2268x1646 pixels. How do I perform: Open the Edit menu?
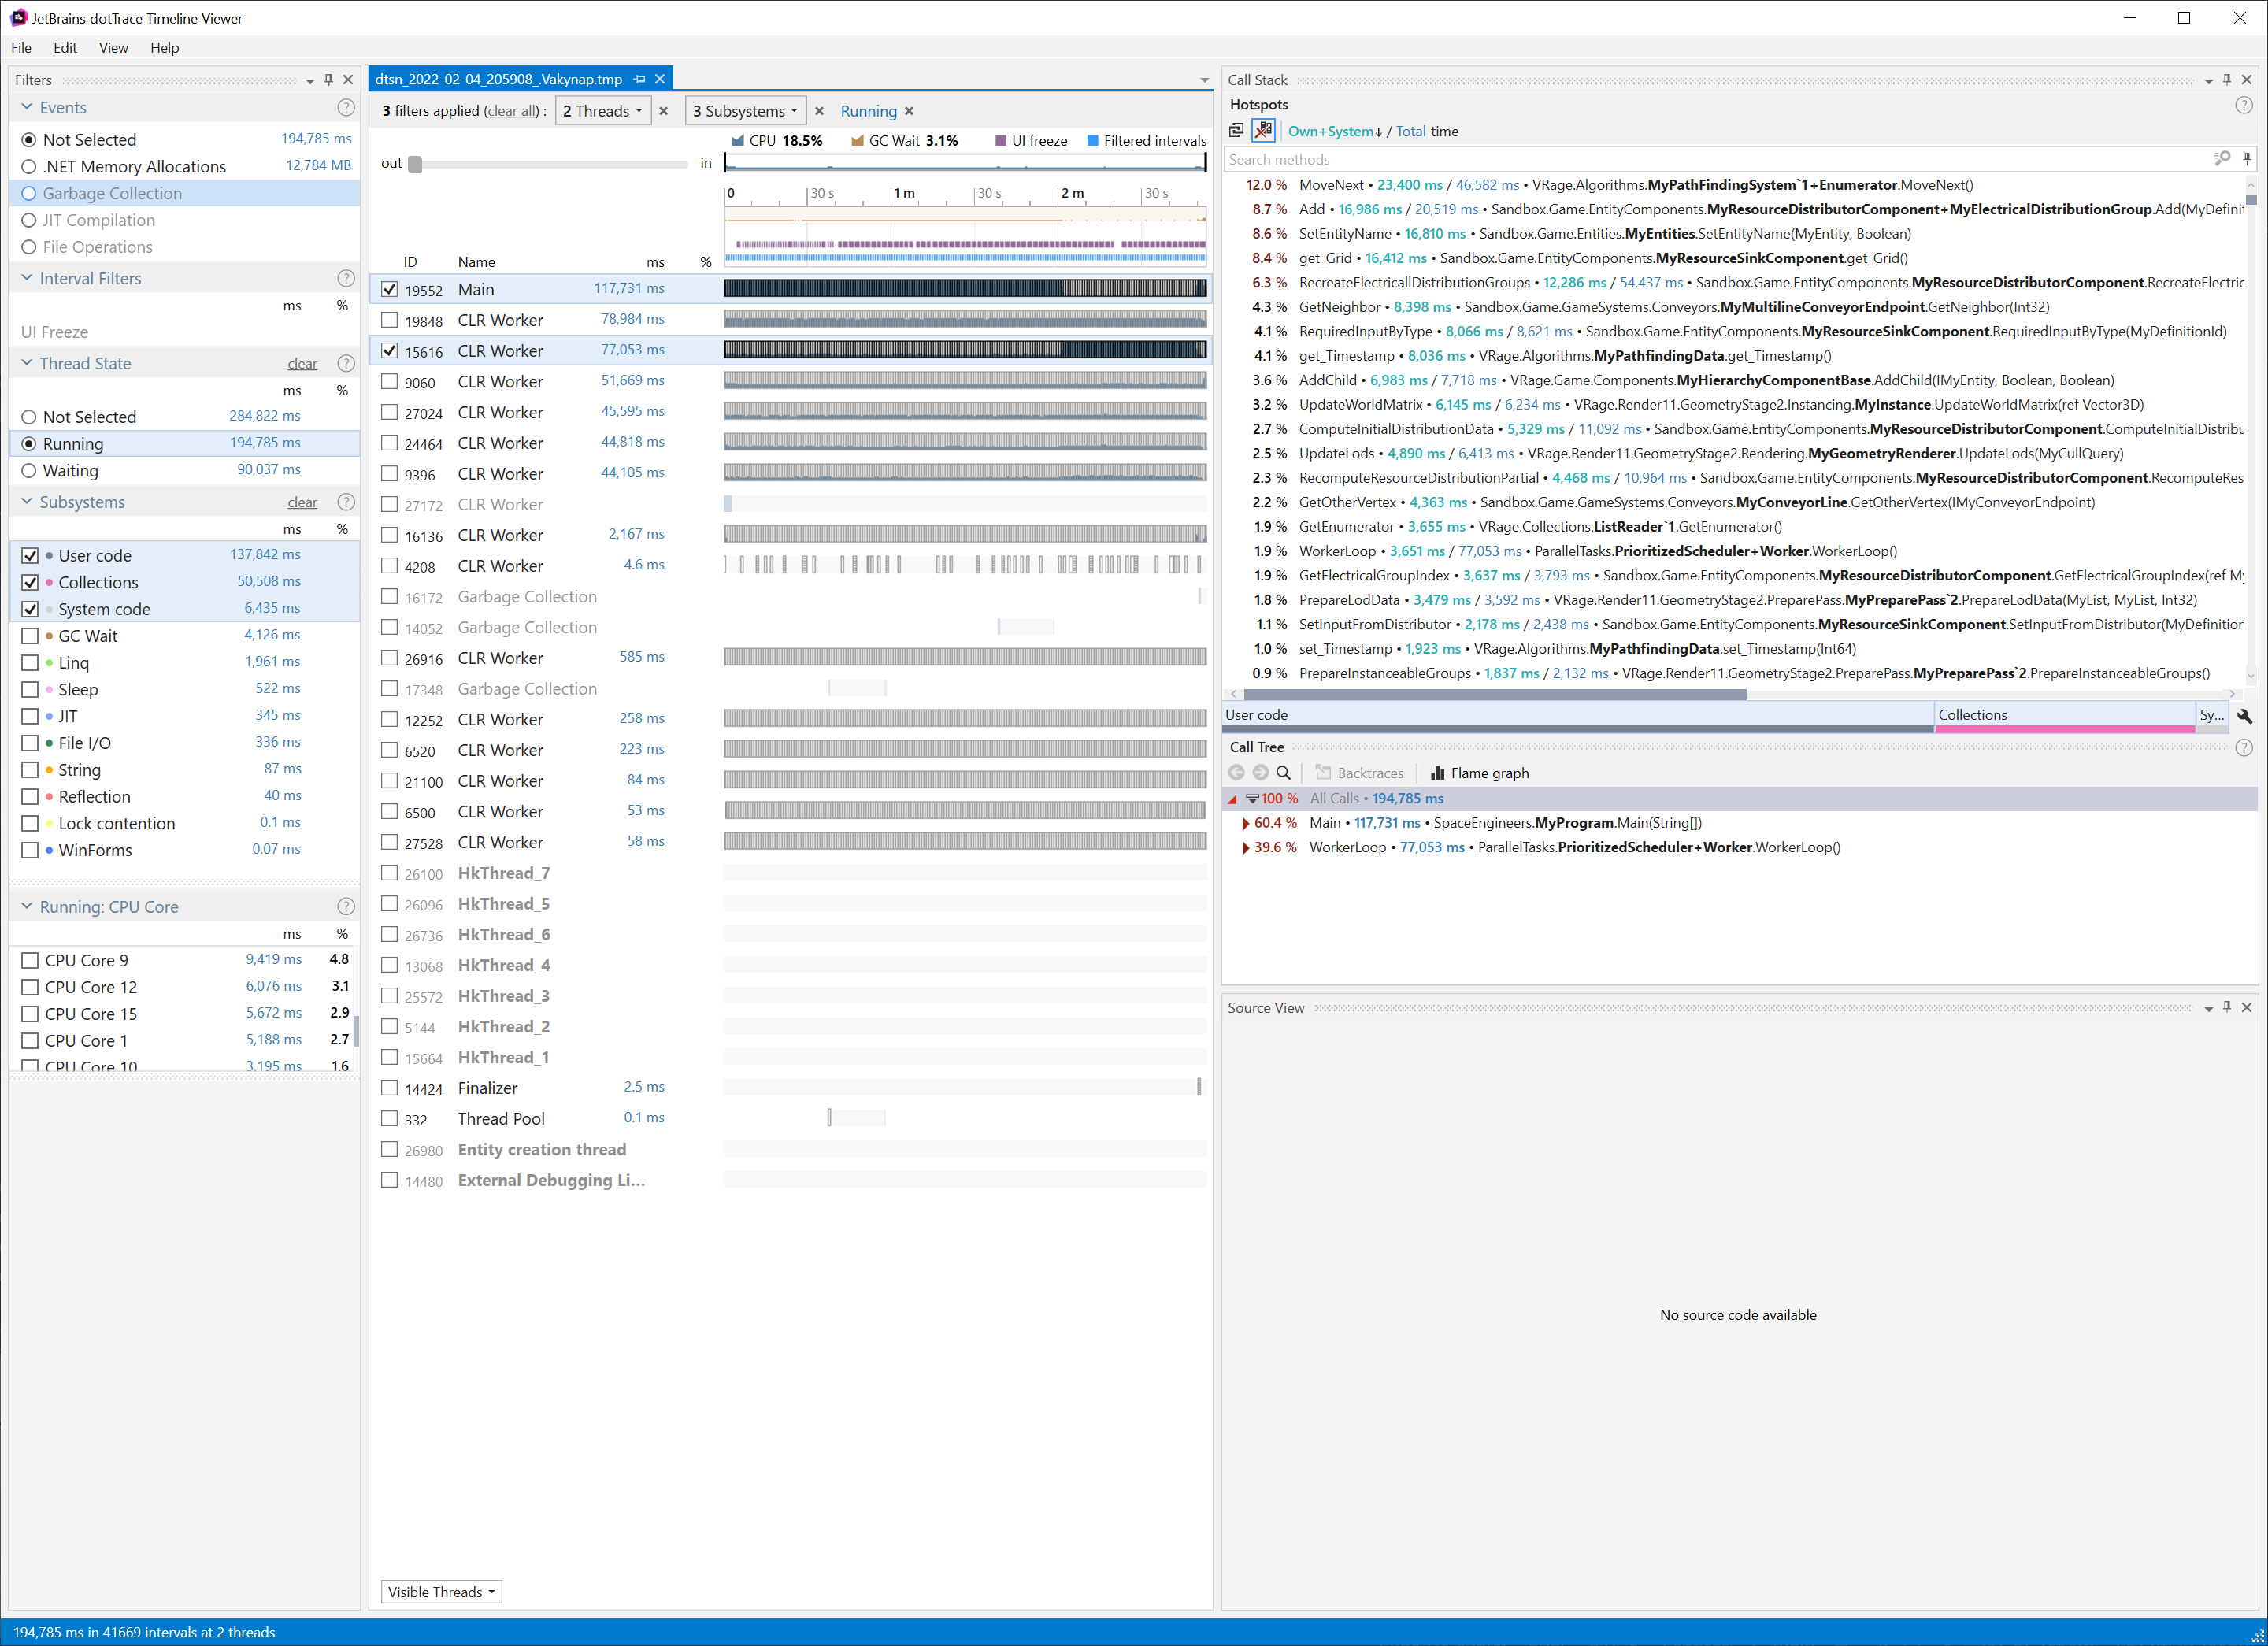click(x=65, y=48)
